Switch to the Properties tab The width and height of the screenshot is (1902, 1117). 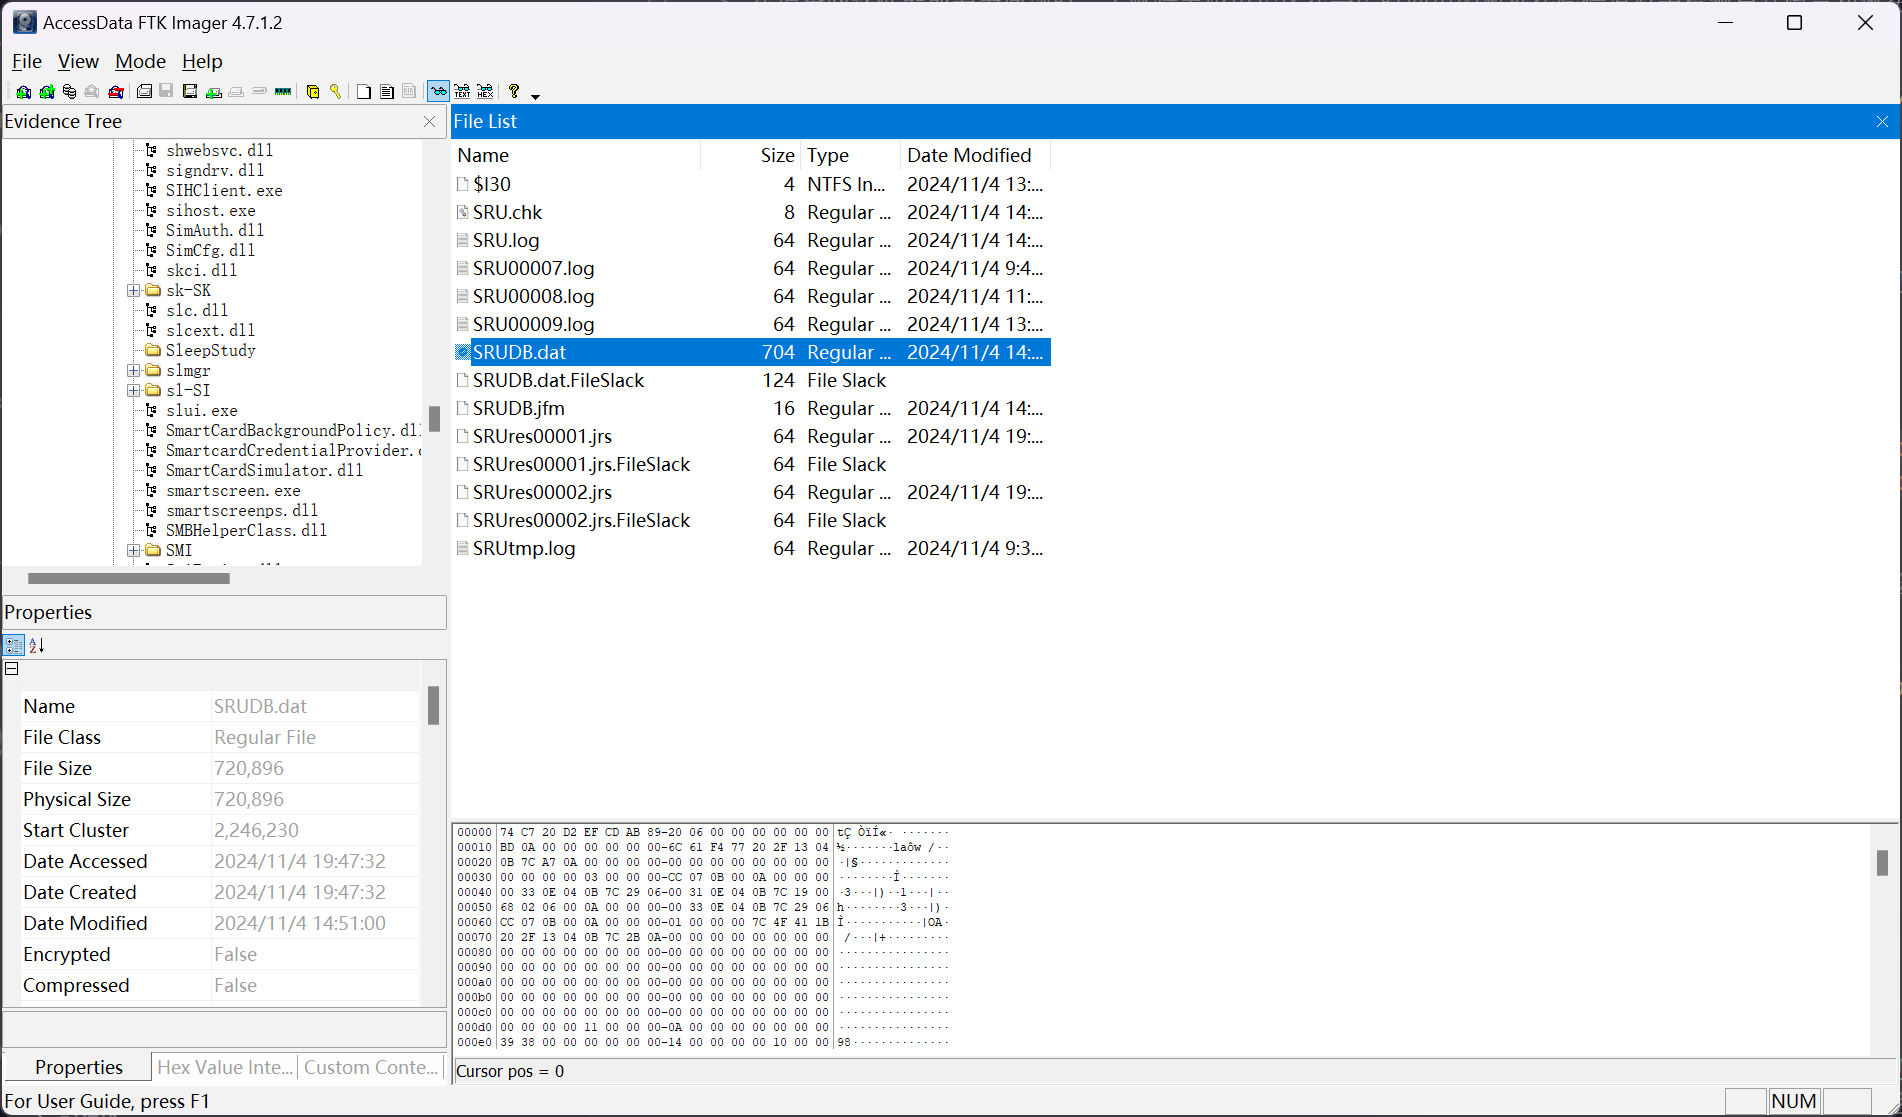78,1067
